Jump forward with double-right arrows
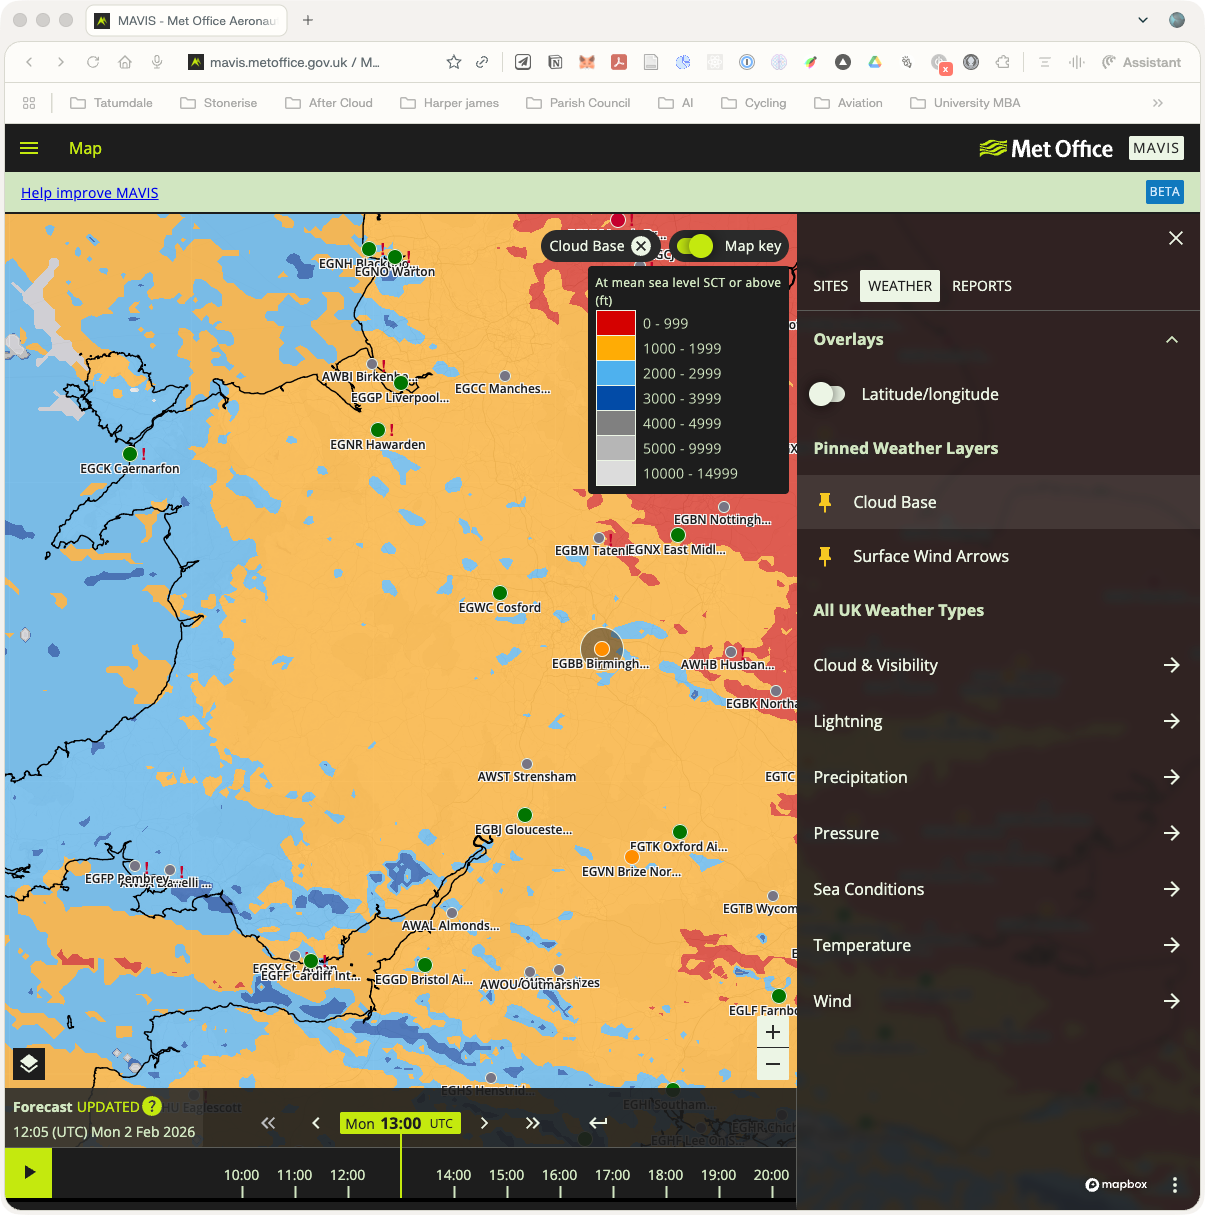The image size is (1205, 1215). click(x=532, y=1123)
